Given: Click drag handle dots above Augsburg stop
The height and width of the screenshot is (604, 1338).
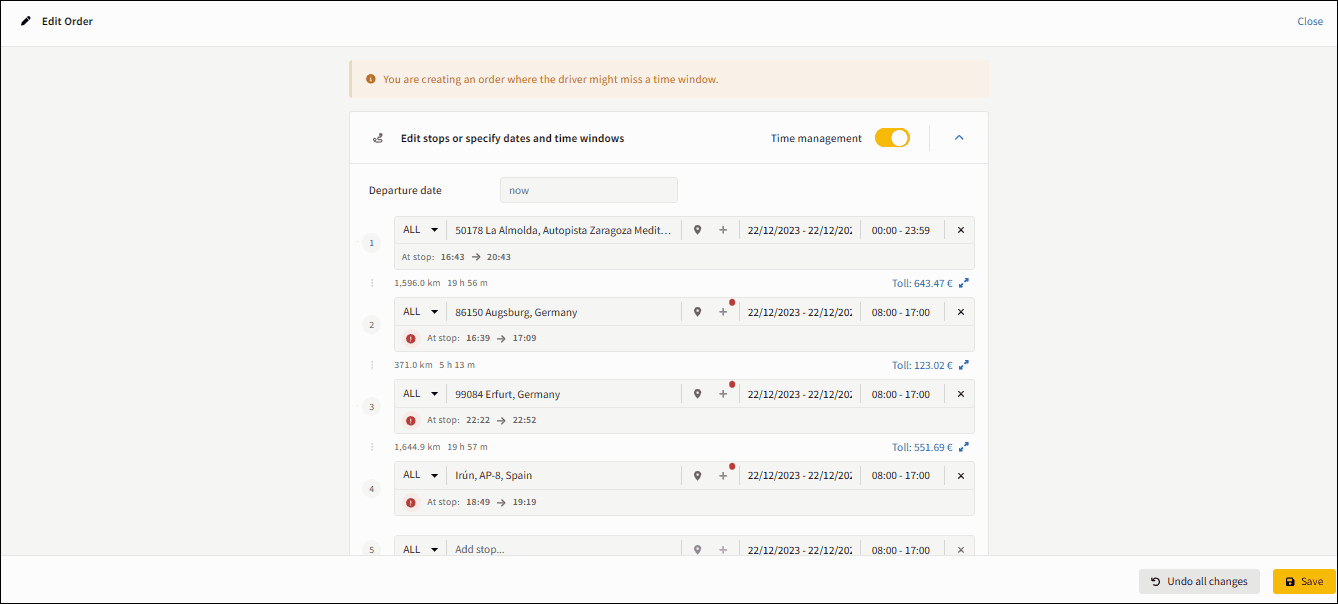Looking at the screenshot, I should pyautogui.click(x=372, y=284).
